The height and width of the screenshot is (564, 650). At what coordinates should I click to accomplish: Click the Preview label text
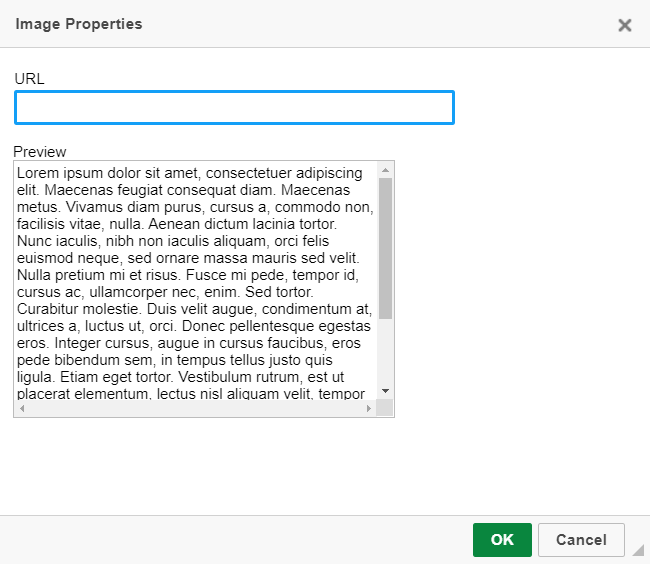coord(40,152)
